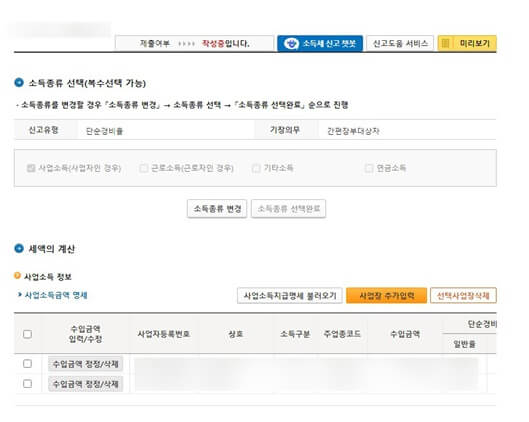Click blue bullet icon next to 세액의 계산
Screen dimensions: 529x422
coord(19,248)
